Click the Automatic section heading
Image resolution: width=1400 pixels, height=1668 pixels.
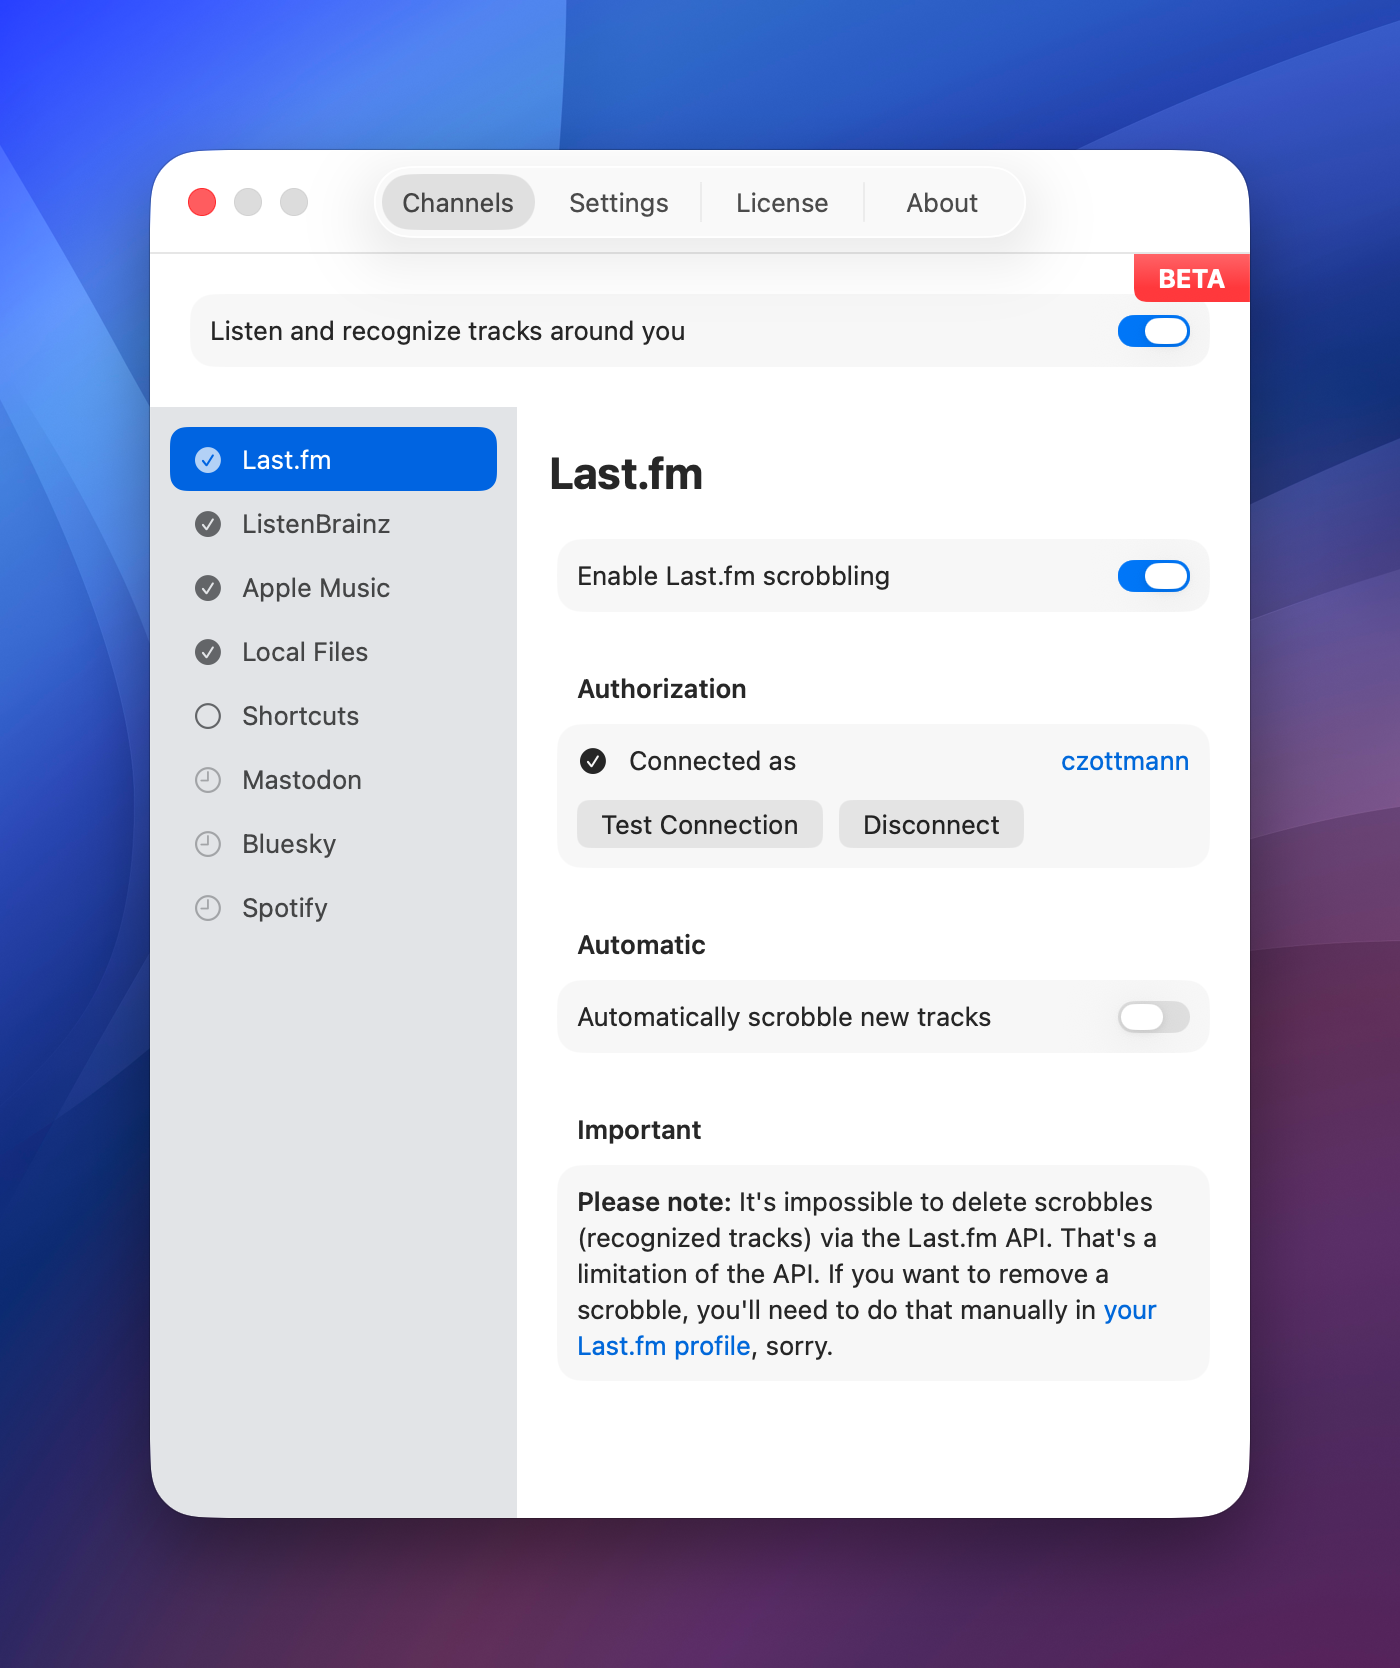[642, 945]
